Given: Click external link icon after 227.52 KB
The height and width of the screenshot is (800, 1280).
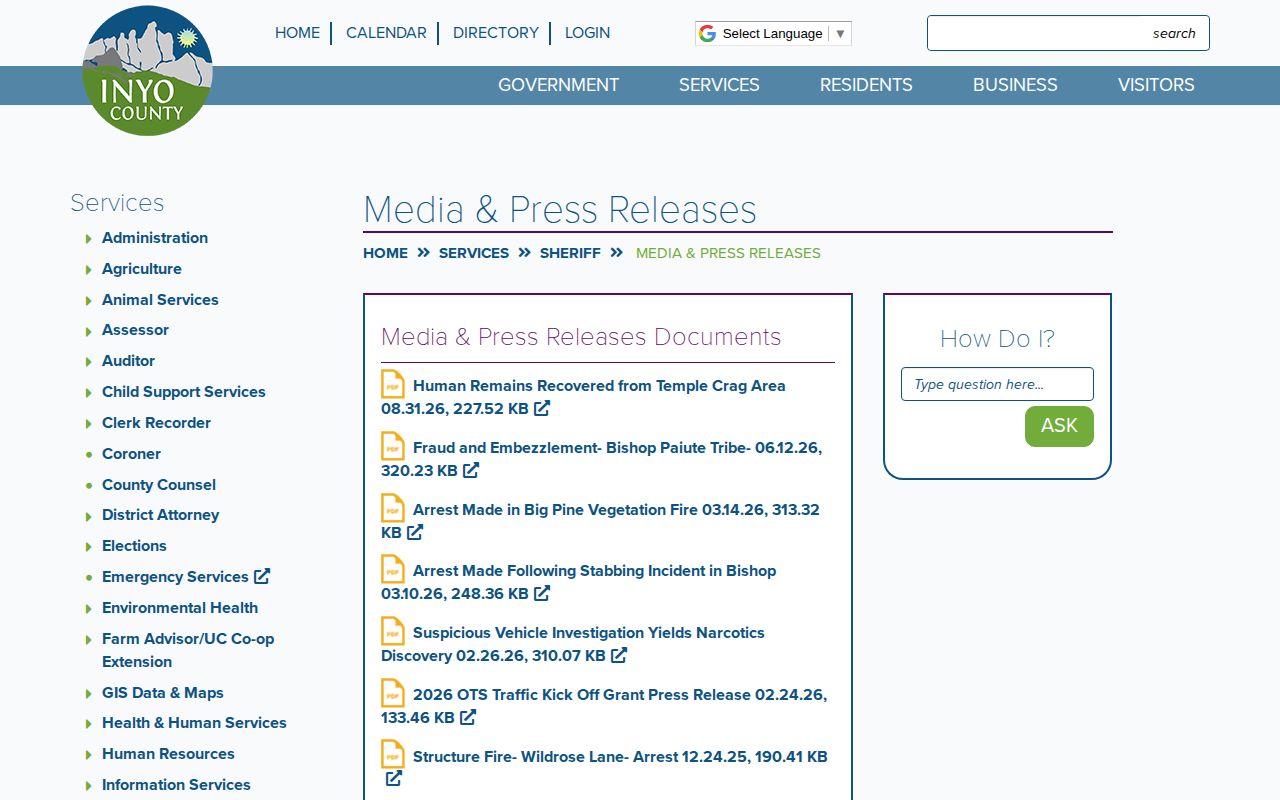Looking at the screenshot, I should click(542, 408).
